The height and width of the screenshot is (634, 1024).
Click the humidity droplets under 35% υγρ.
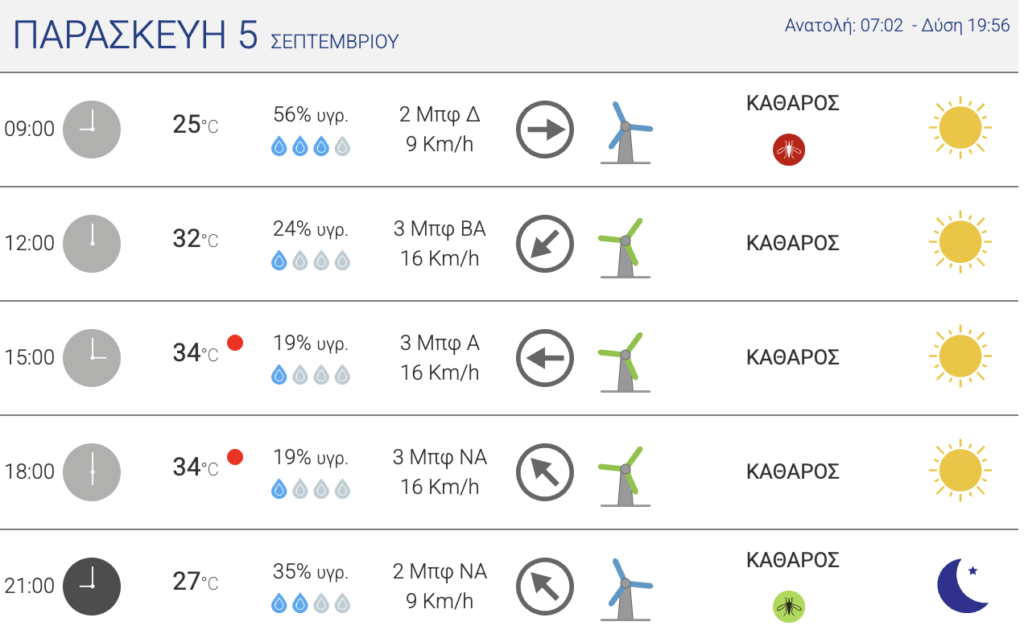coord(310,603)
